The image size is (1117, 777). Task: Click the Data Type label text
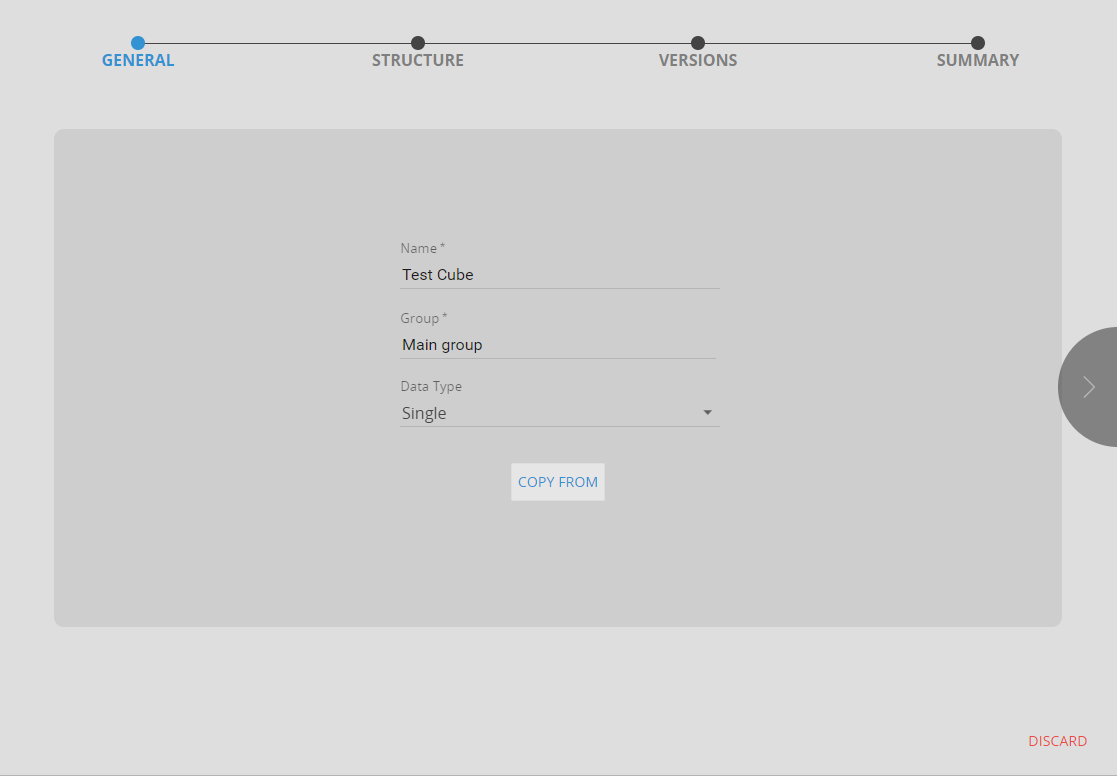[x=431, y=386]
